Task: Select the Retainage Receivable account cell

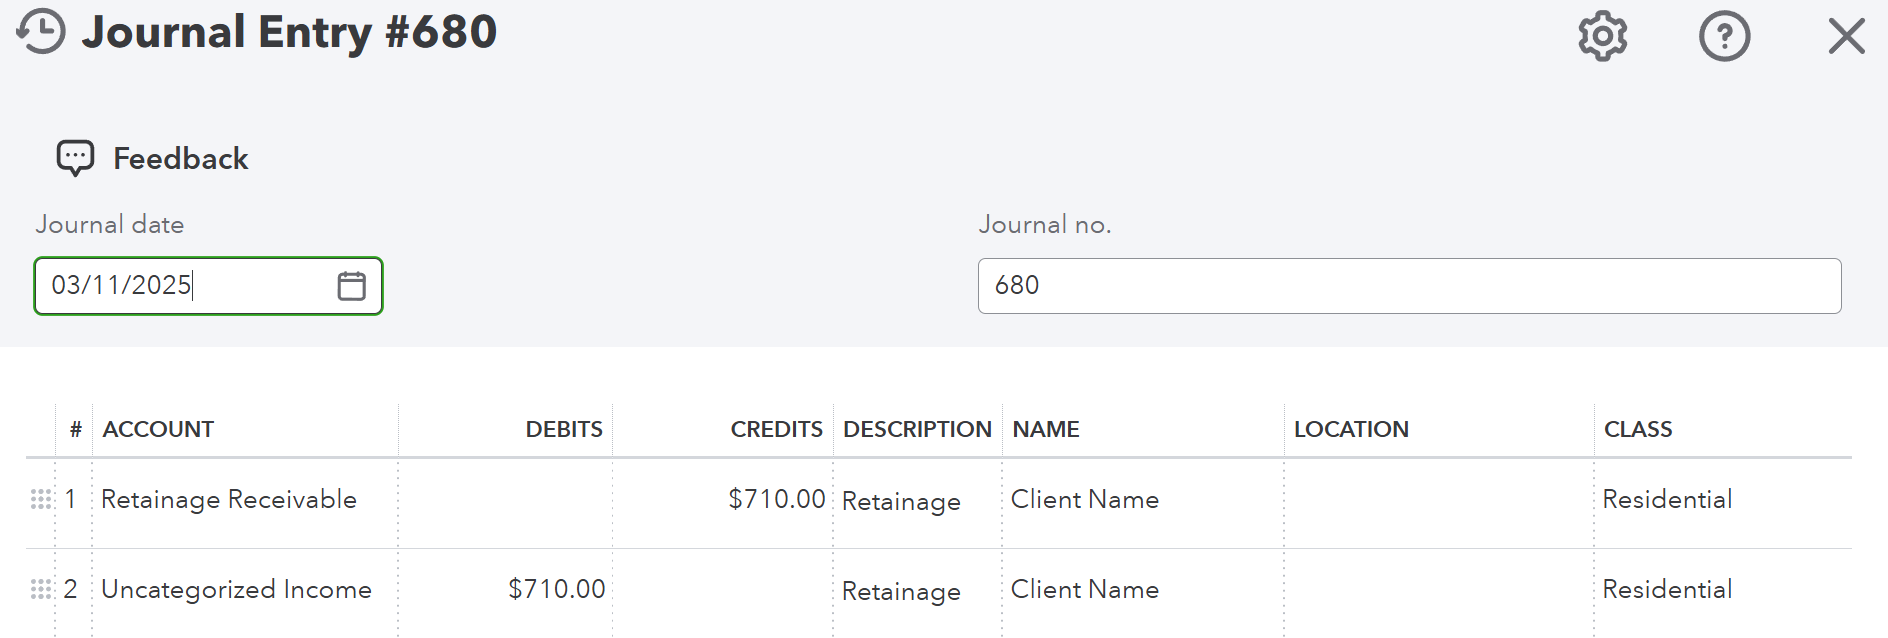Action: 229,499
